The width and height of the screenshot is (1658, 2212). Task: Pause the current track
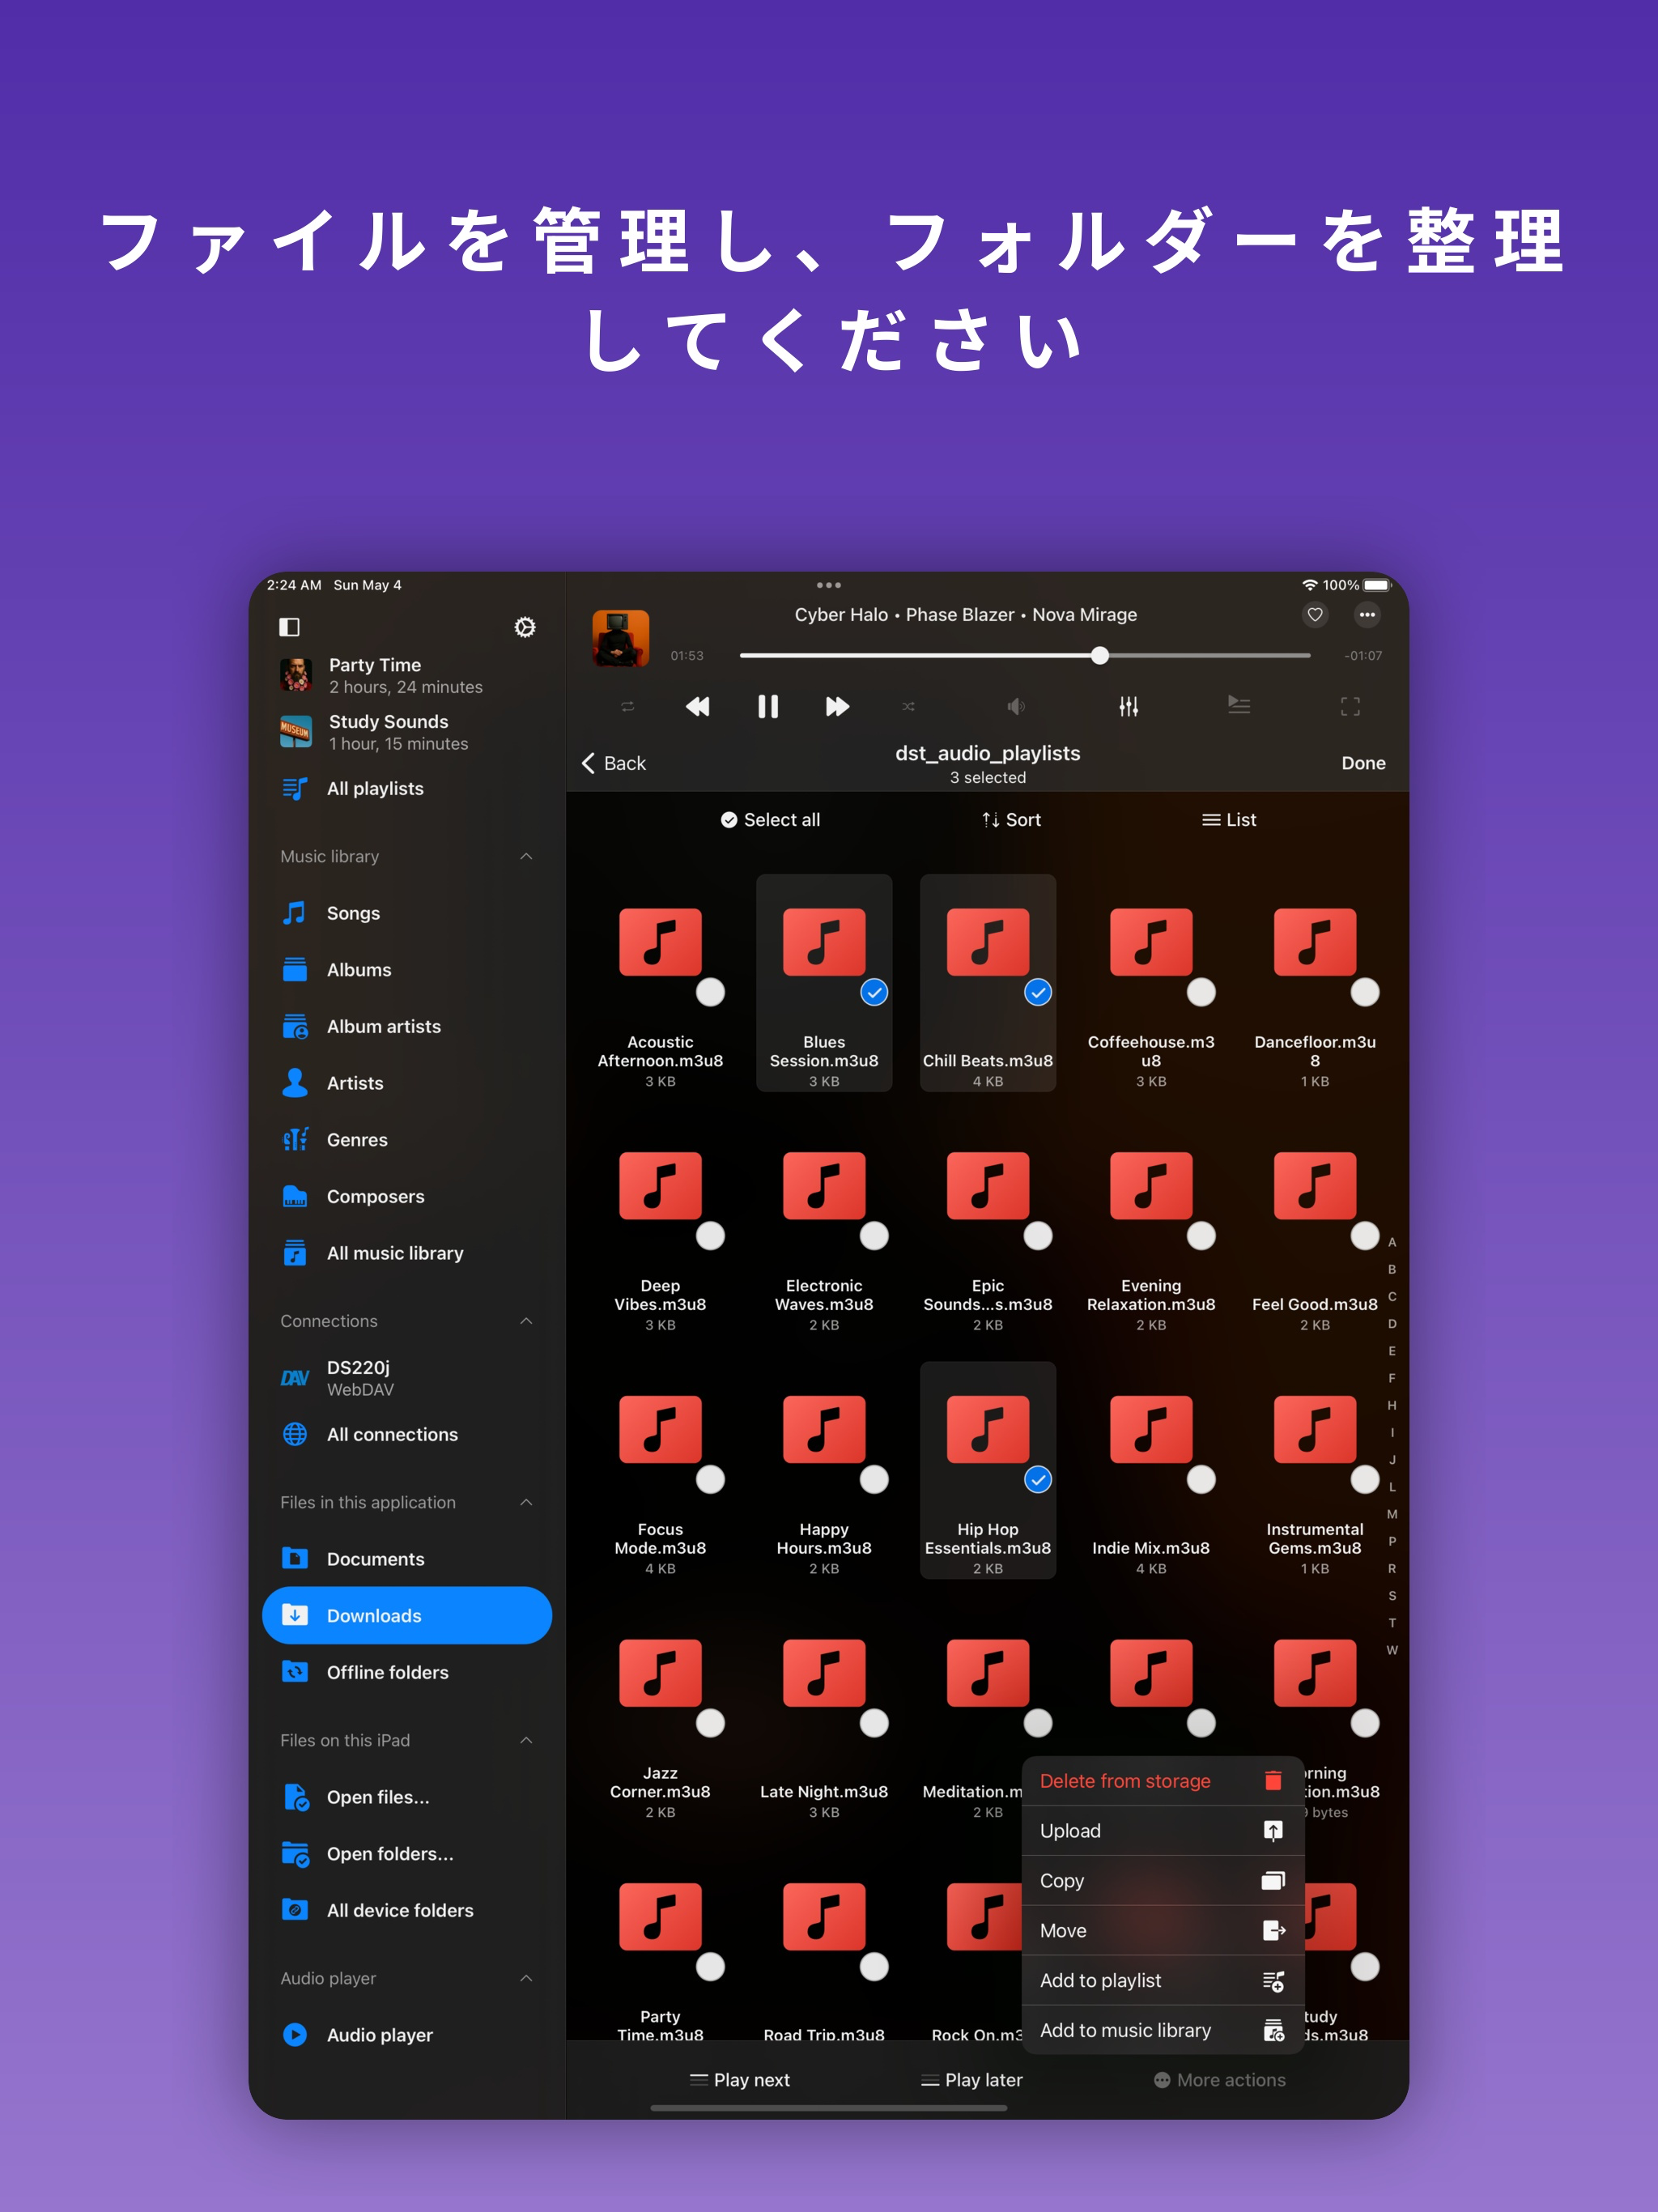[768, 707]
